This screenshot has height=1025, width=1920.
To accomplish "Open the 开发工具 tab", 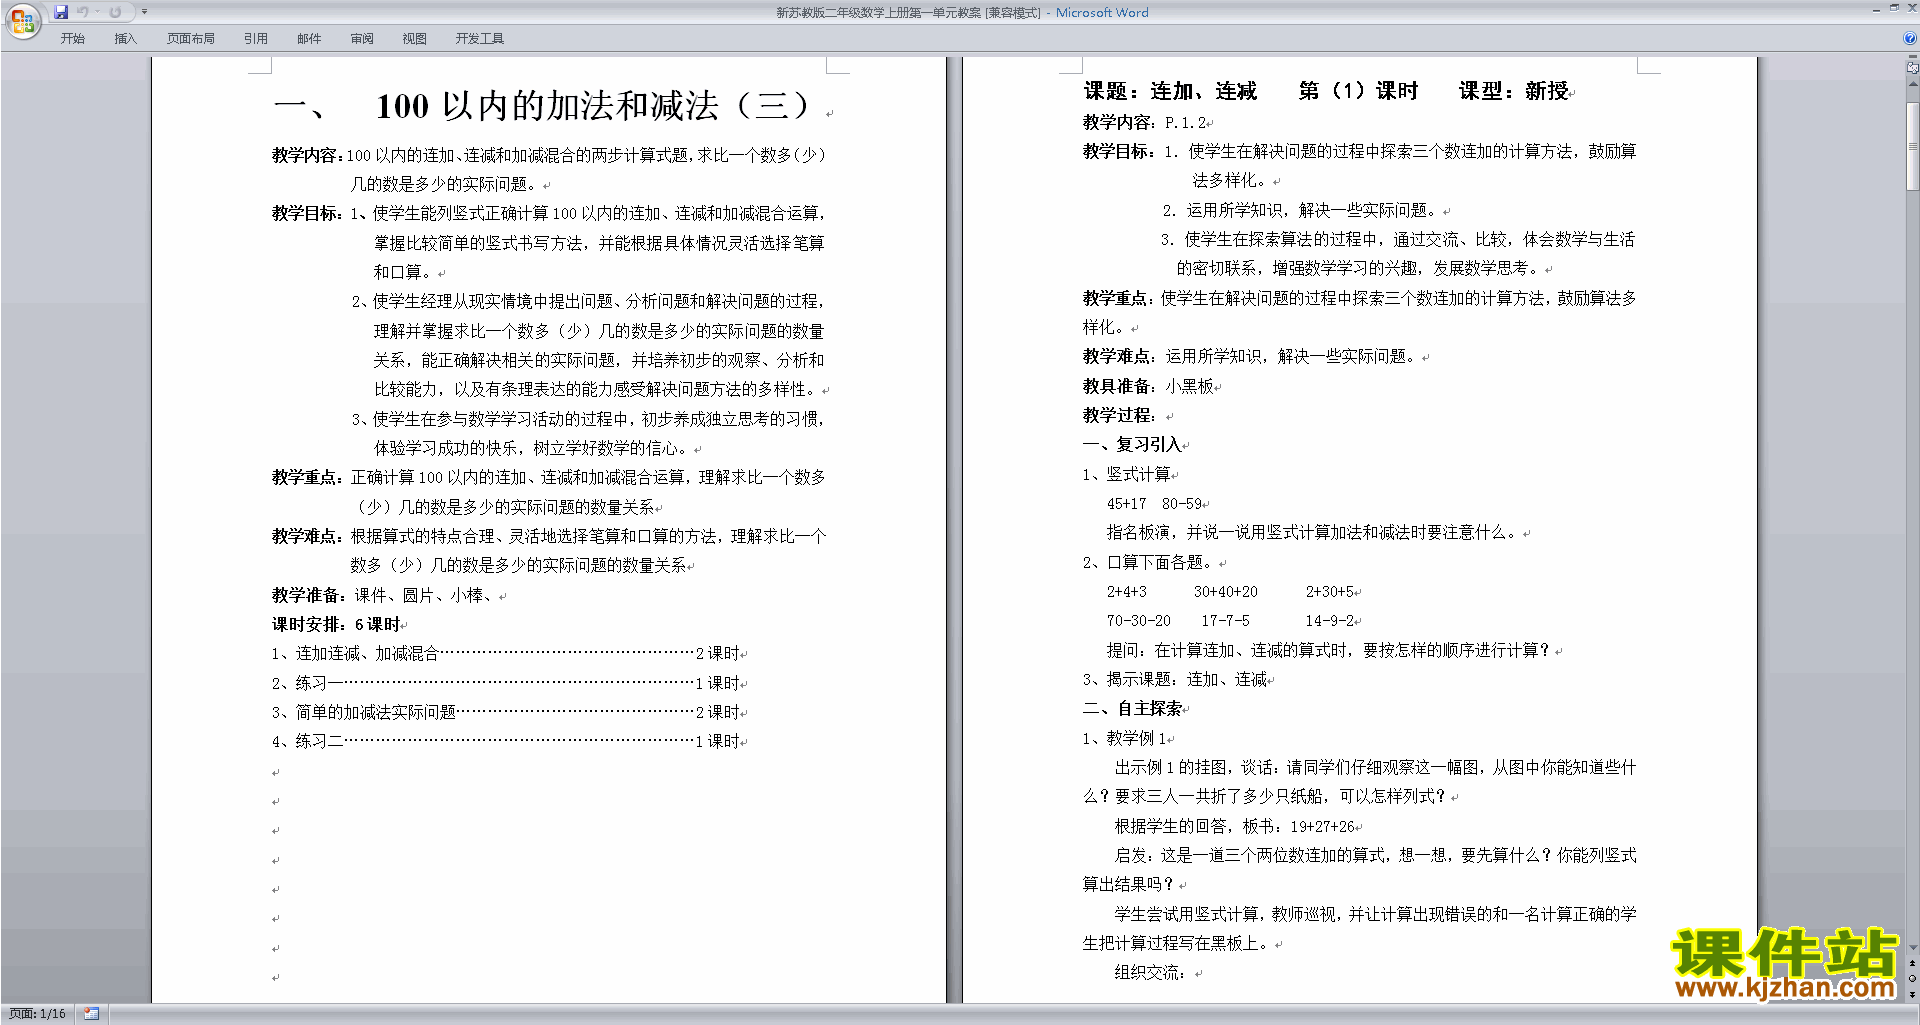I will 479,39.
